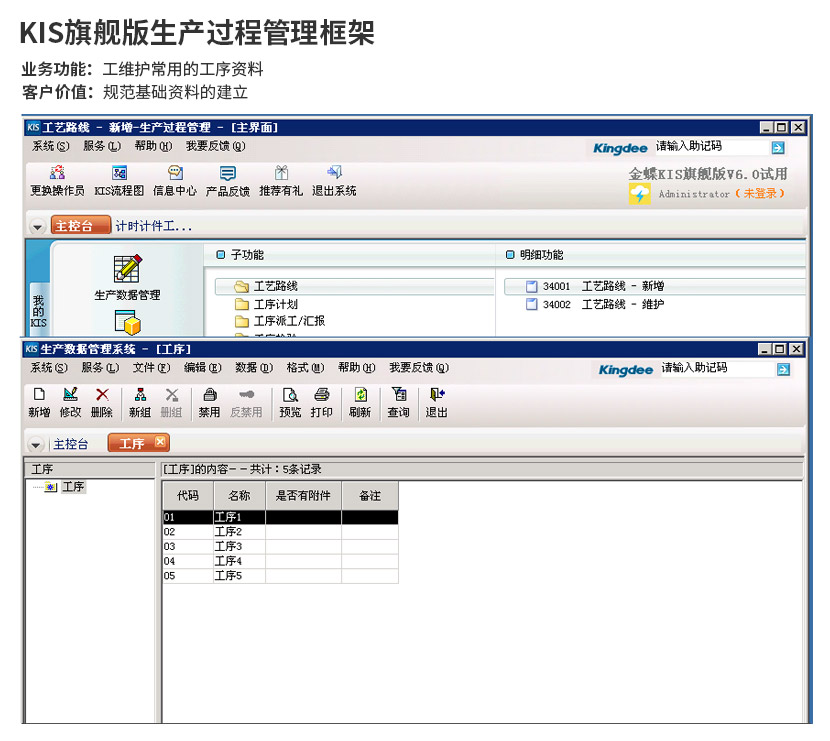
Task: Select the 工序计划 folder
Action: (275, 304)
